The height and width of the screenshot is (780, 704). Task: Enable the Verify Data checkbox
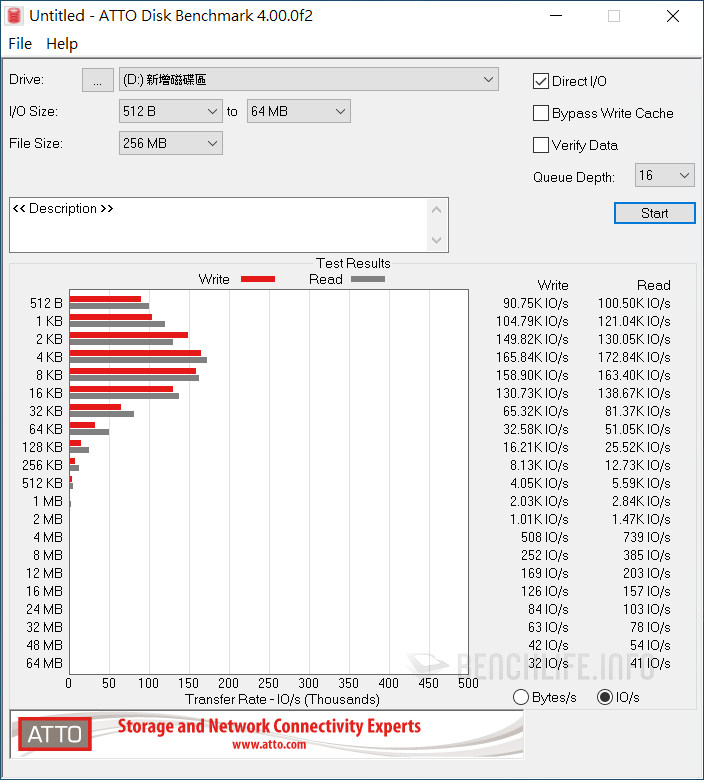coord(541,145)
